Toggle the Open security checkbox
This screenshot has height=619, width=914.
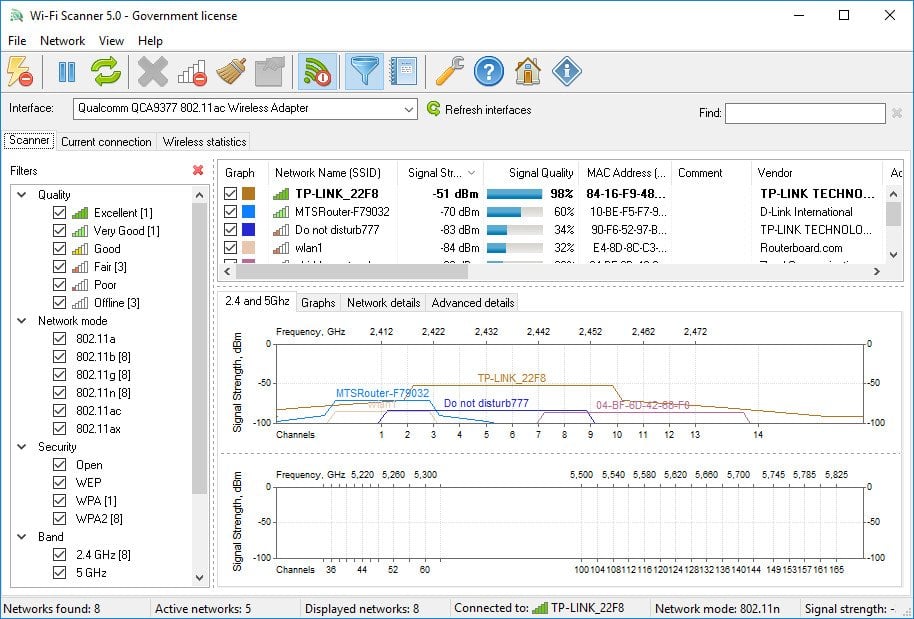coord(59,465)
